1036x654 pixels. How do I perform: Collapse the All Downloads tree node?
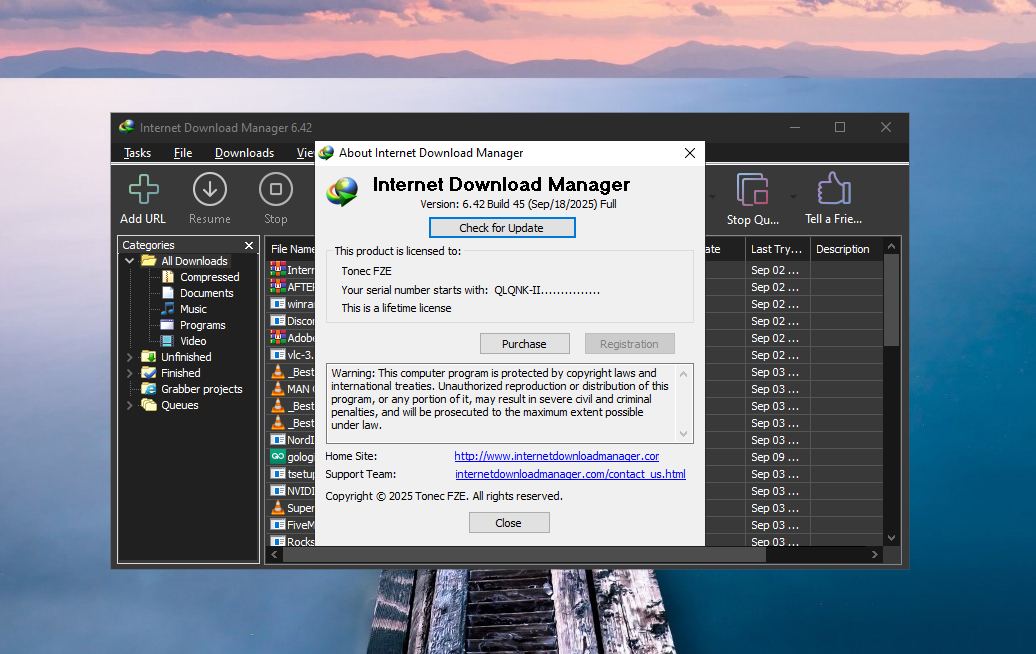click(x=130, y=261)
